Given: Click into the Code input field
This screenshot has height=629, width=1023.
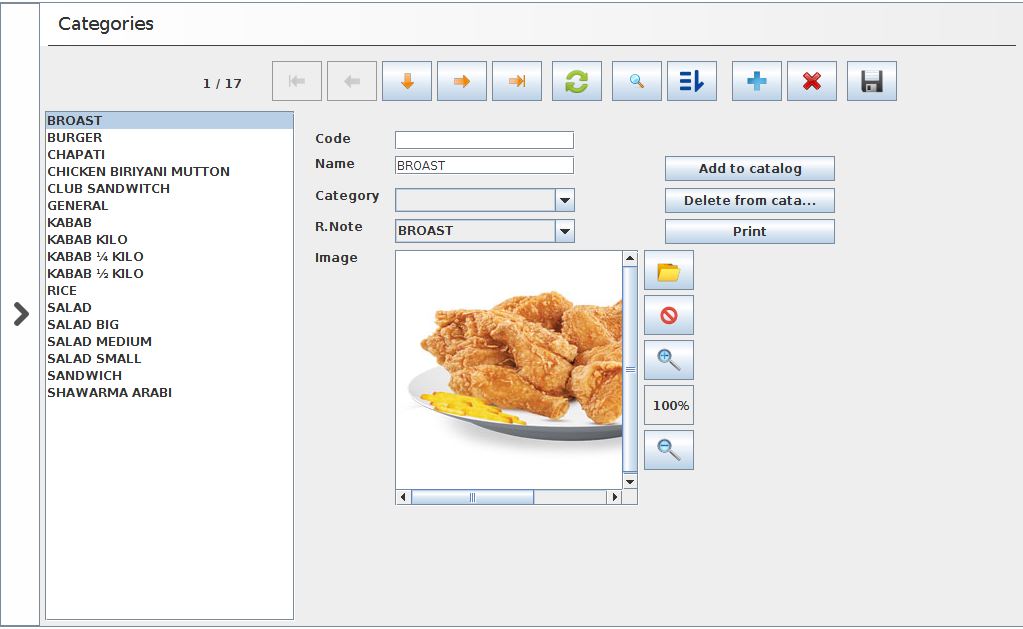Looking at the screenshot, I should coord(484,140).
